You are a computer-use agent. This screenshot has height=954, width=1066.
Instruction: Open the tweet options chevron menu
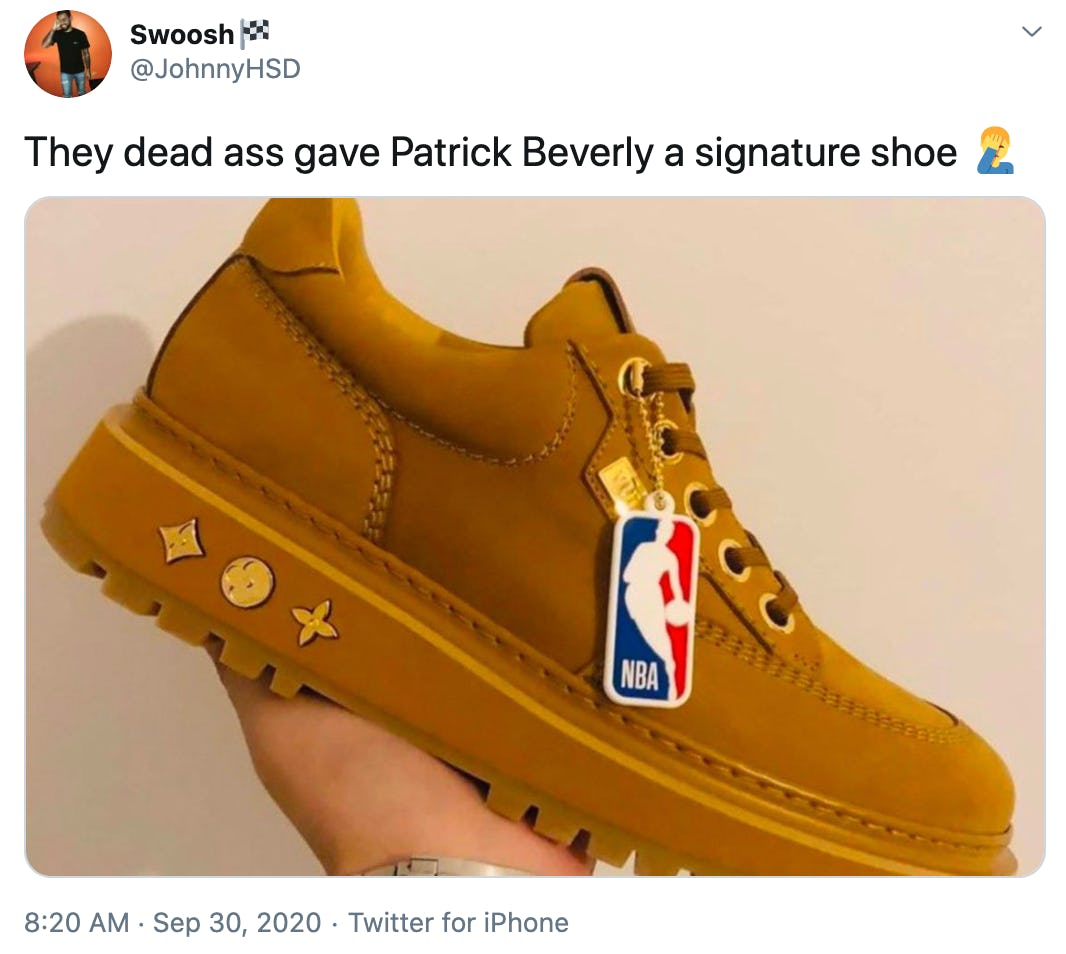coord(1030,33)
